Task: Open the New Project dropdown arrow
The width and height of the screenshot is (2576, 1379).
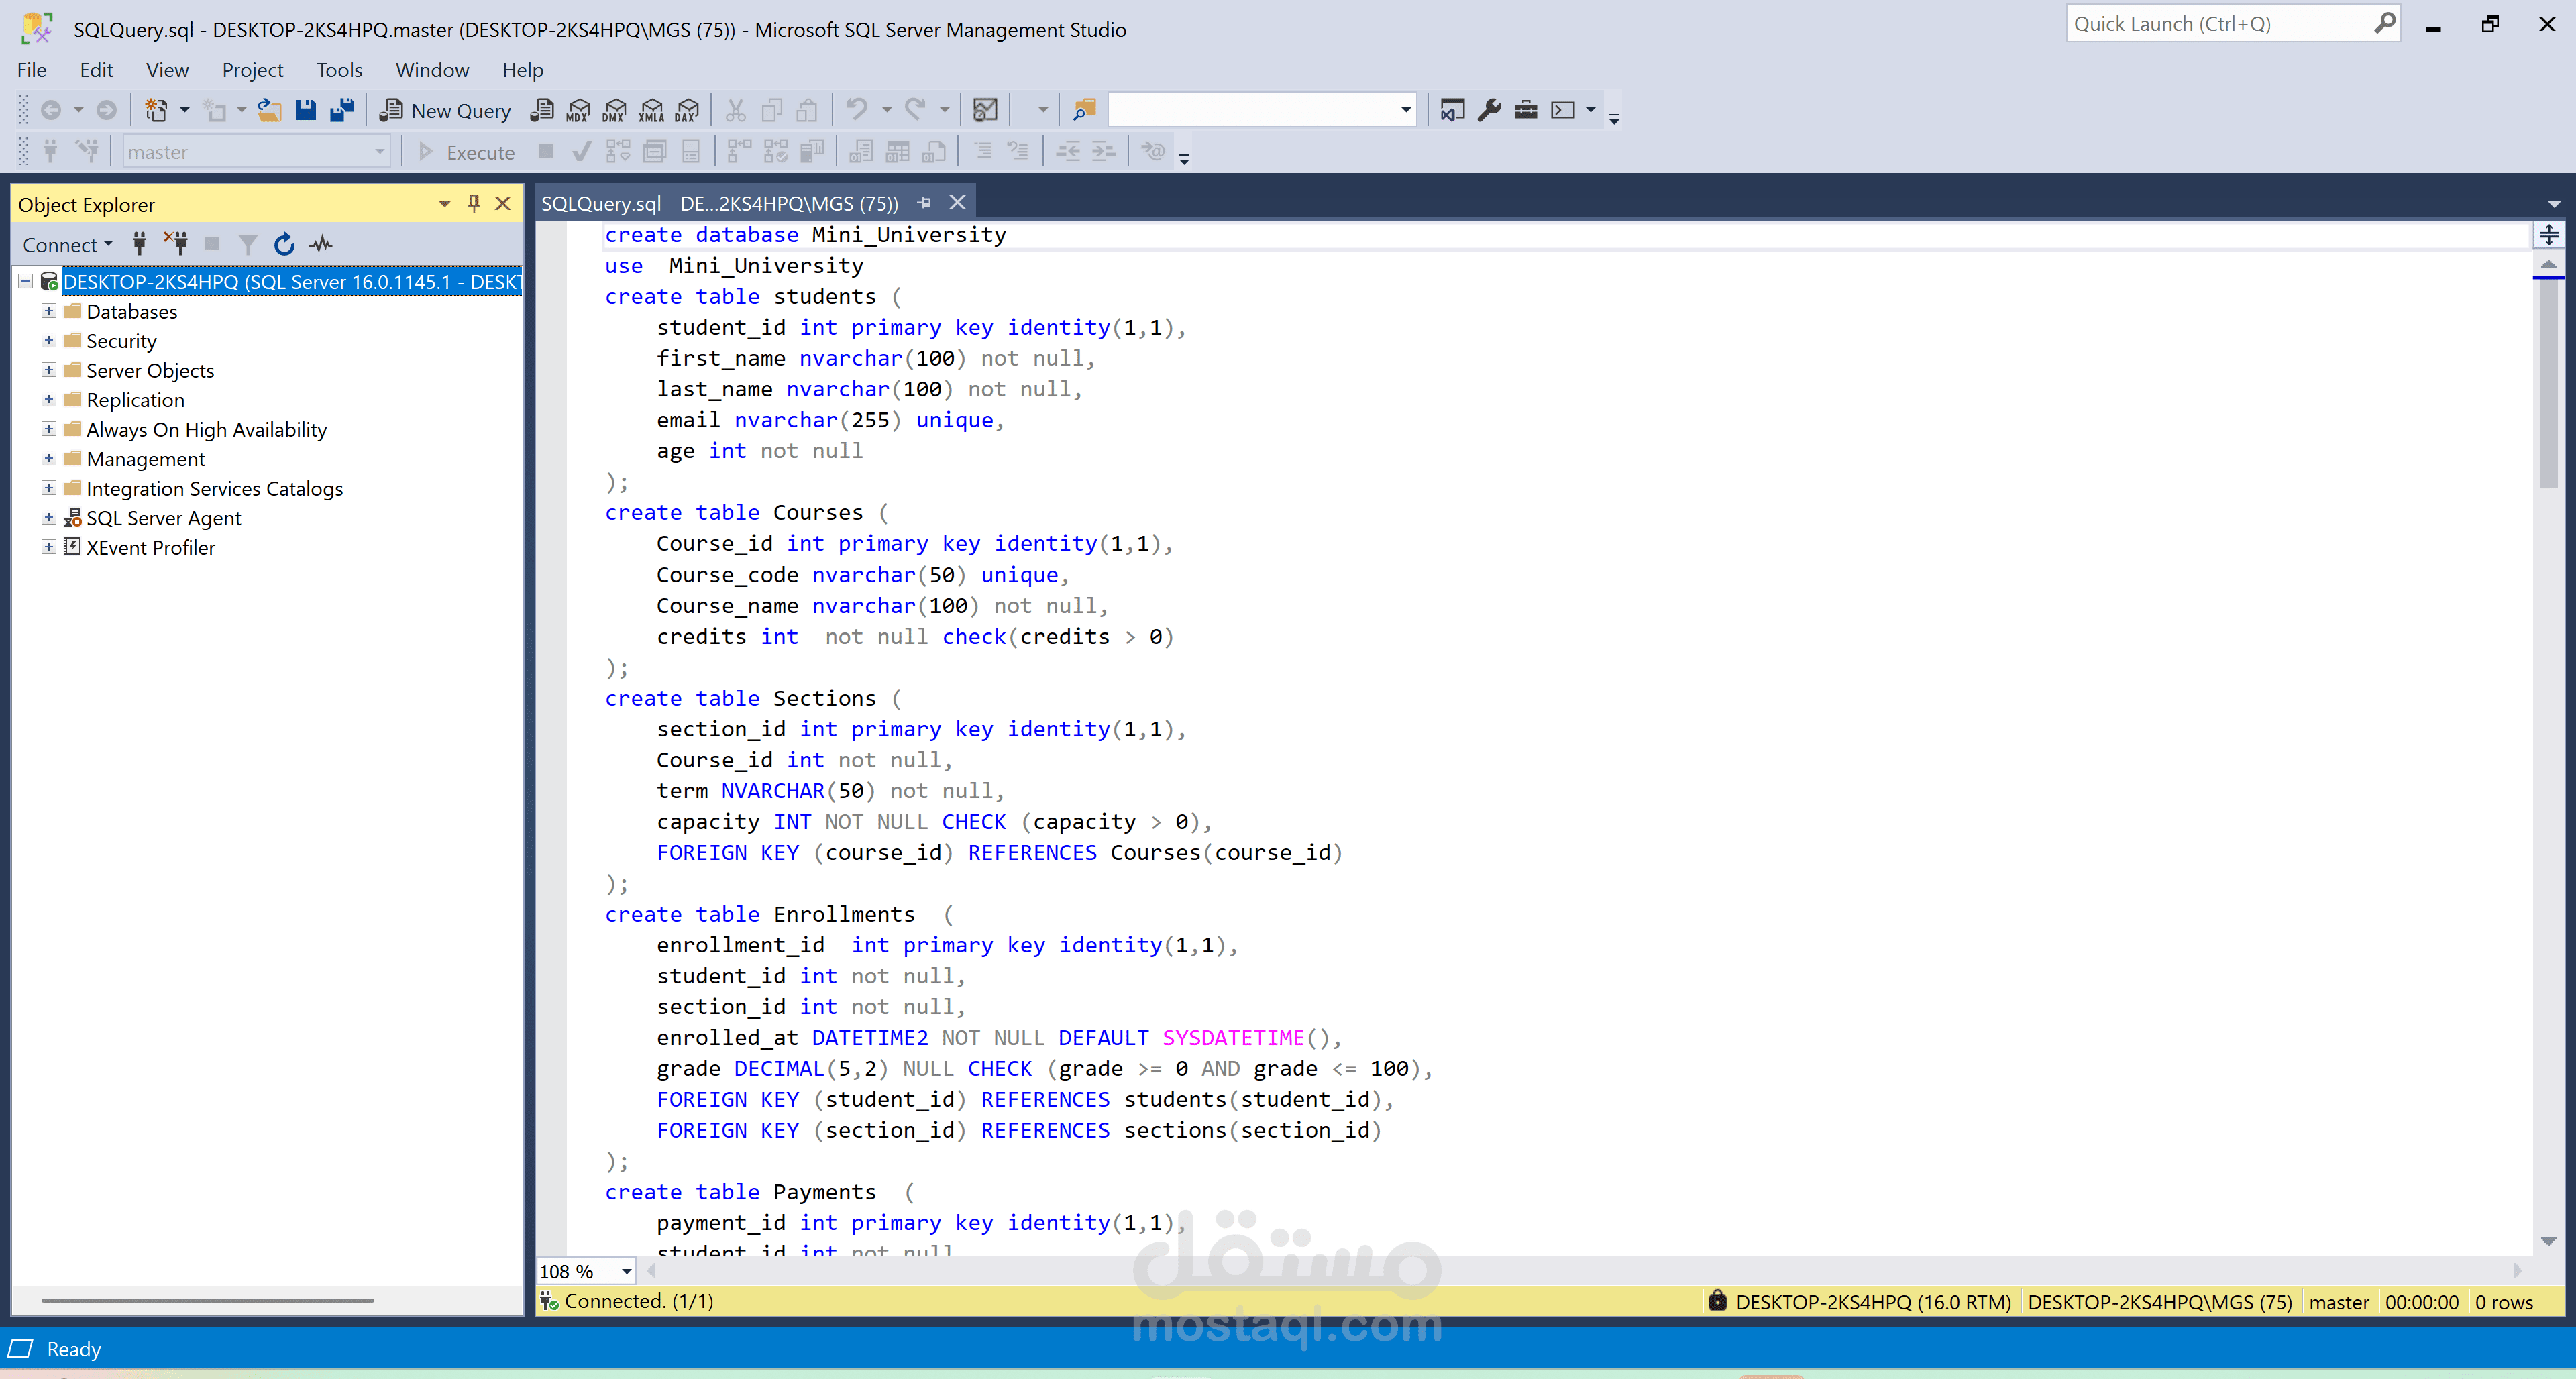Action: coord(184,110)
